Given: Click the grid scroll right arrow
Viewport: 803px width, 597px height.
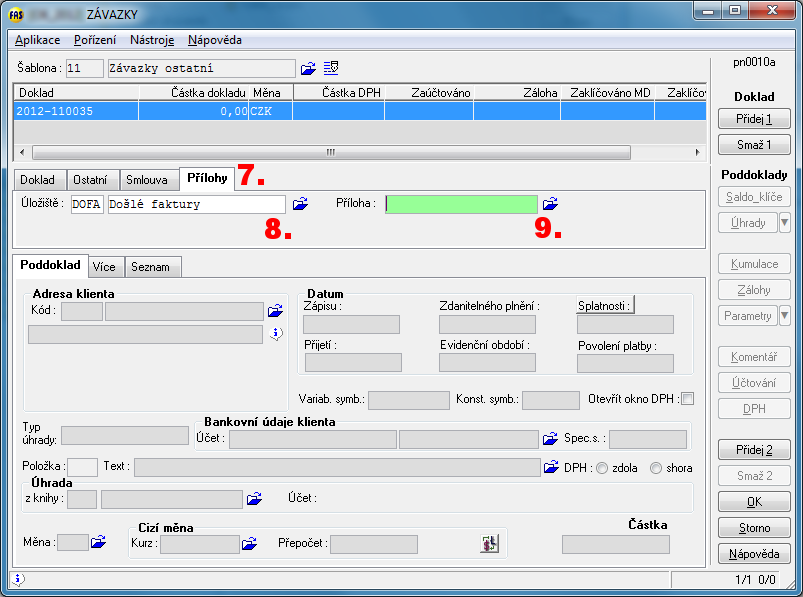Looking at the screenshot, I should click(697, 152).
